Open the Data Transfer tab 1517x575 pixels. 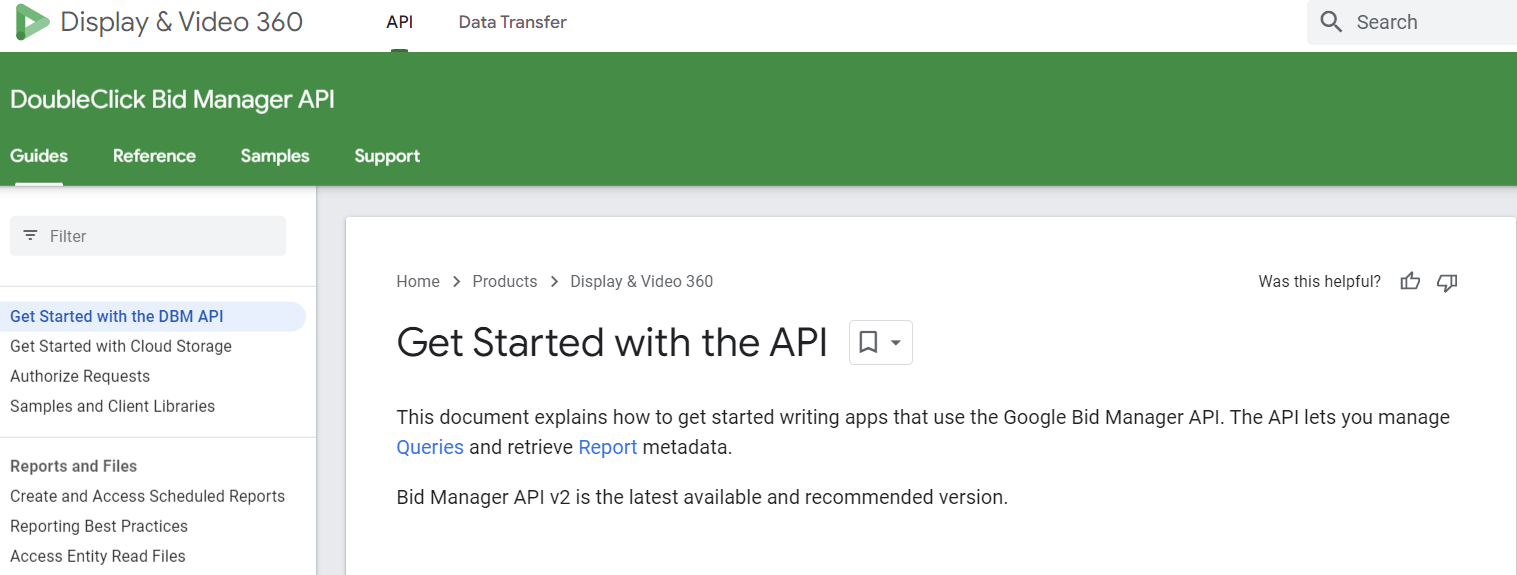[x=512, y=22]
